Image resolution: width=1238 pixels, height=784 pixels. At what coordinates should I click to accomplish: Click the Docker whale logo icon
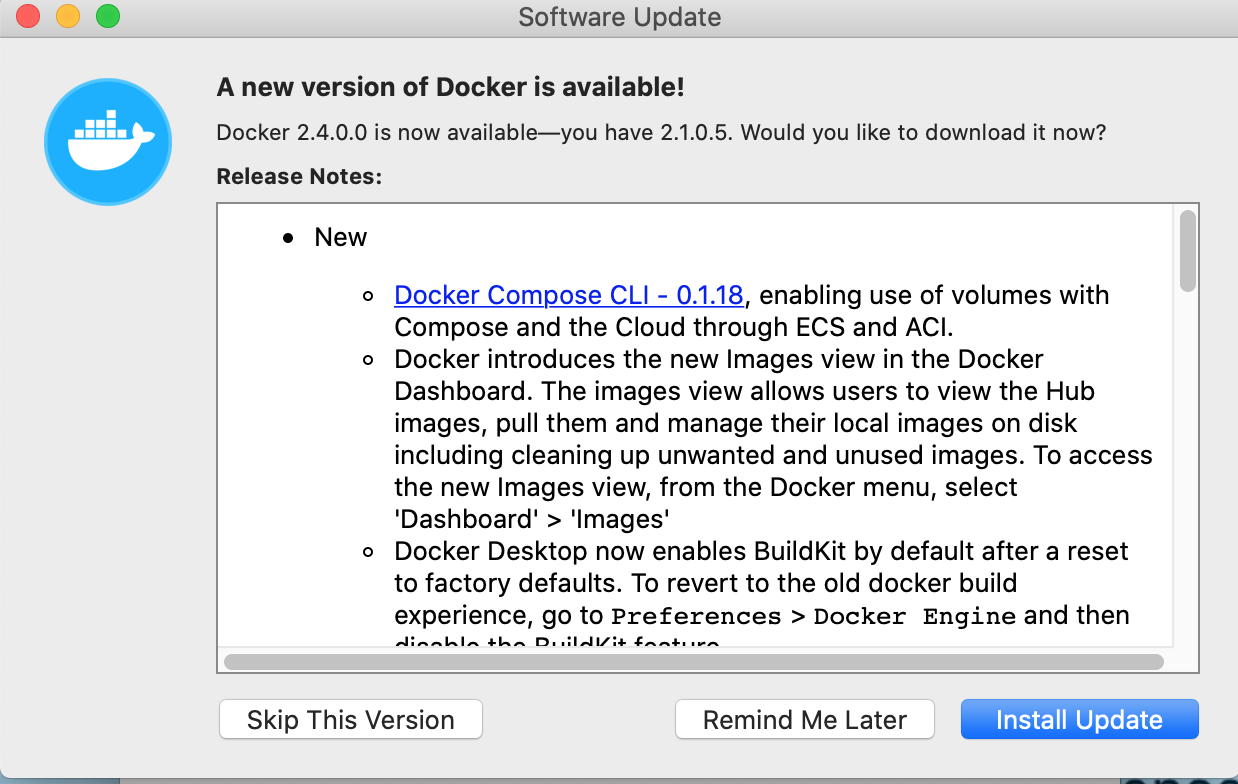[108, 142]
